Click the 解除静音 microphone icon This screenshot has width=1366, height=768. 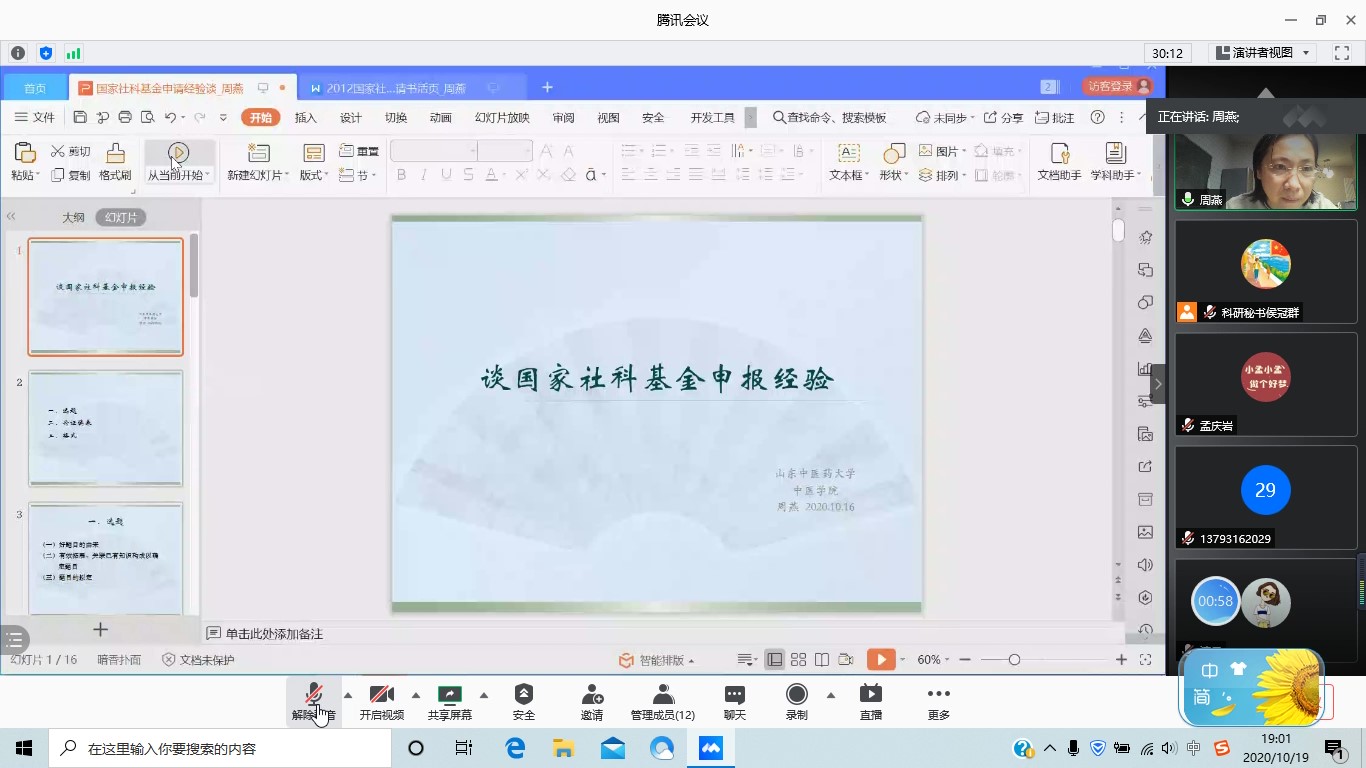(x=313, y=695)
